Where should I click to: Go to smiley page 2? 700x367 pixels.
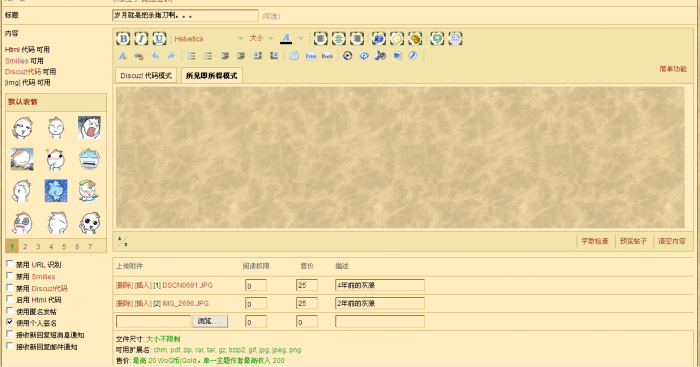(x=25, y=246)
